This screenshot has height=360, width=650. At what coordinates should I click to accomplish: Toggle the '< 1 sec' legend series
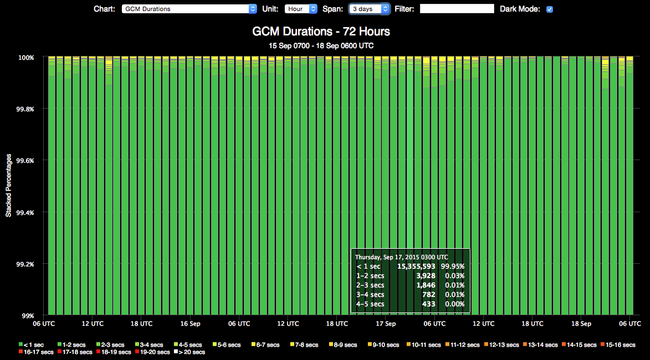point(32,345)
